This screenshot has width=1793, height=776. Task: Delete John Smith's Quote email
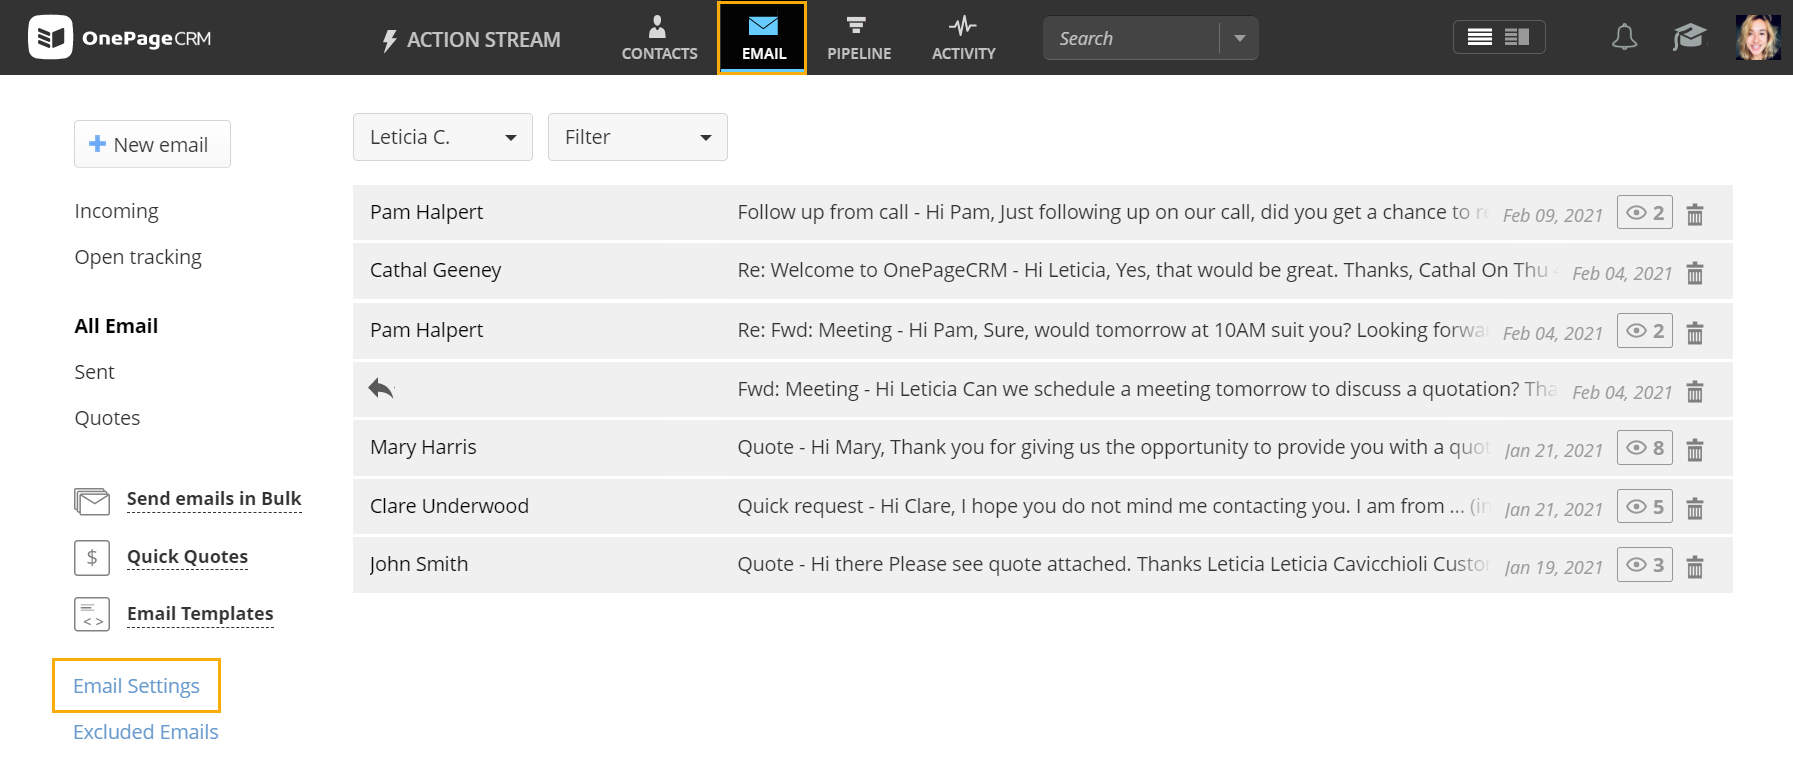1695,567
